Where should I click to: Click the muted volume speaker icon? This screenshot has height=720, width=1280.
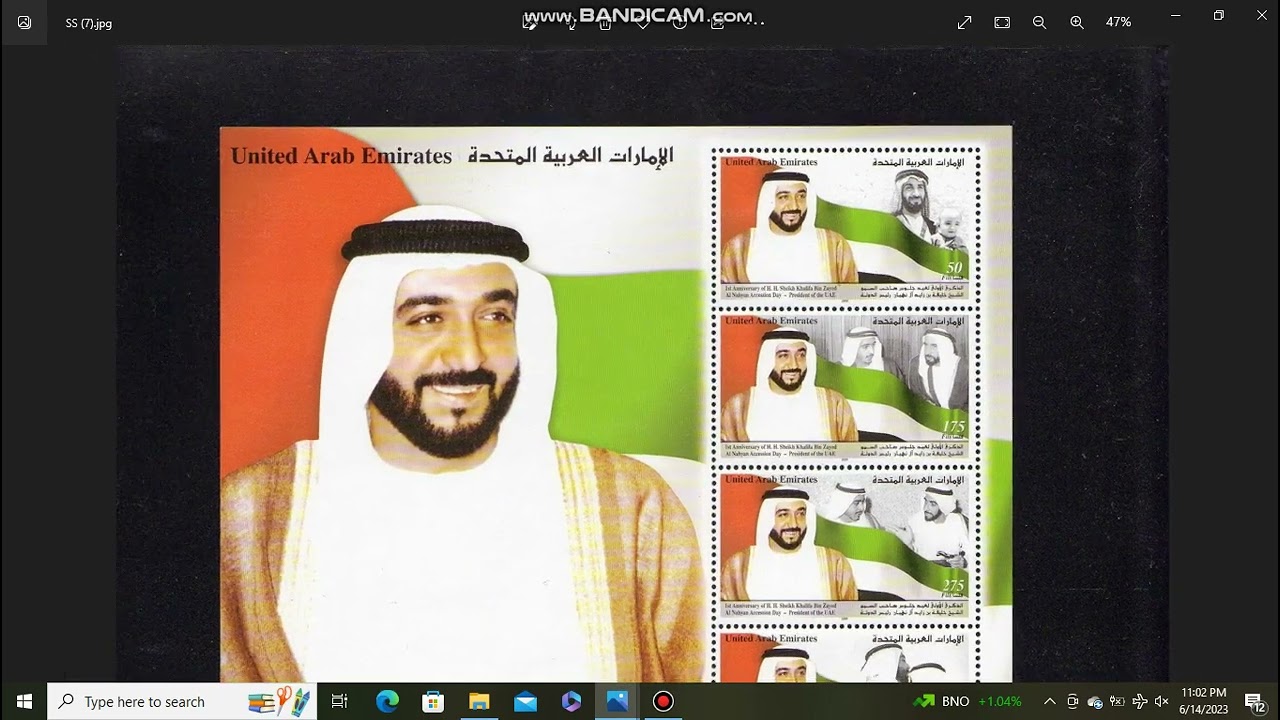(x=1161, y=701)
